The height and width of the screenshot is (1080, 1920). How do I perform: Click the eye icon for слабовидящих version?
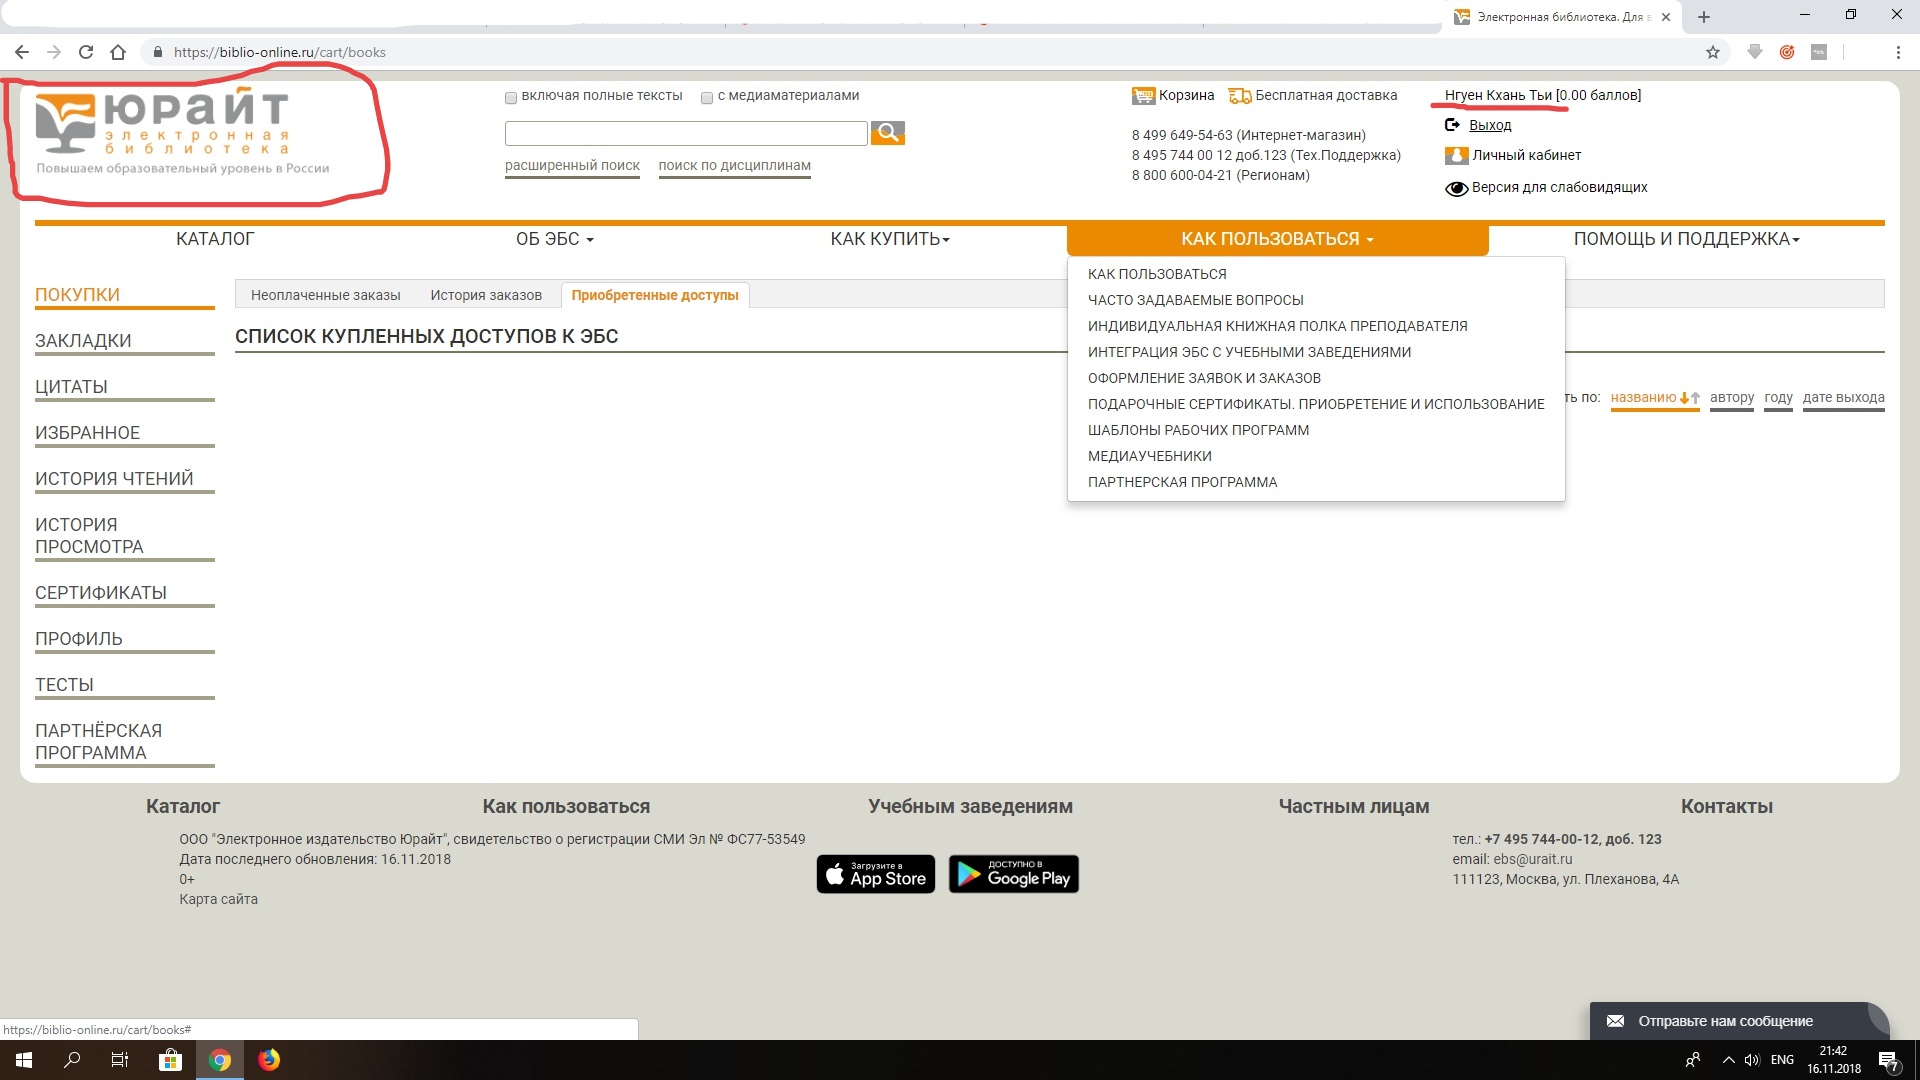[x=1456, y=188]
